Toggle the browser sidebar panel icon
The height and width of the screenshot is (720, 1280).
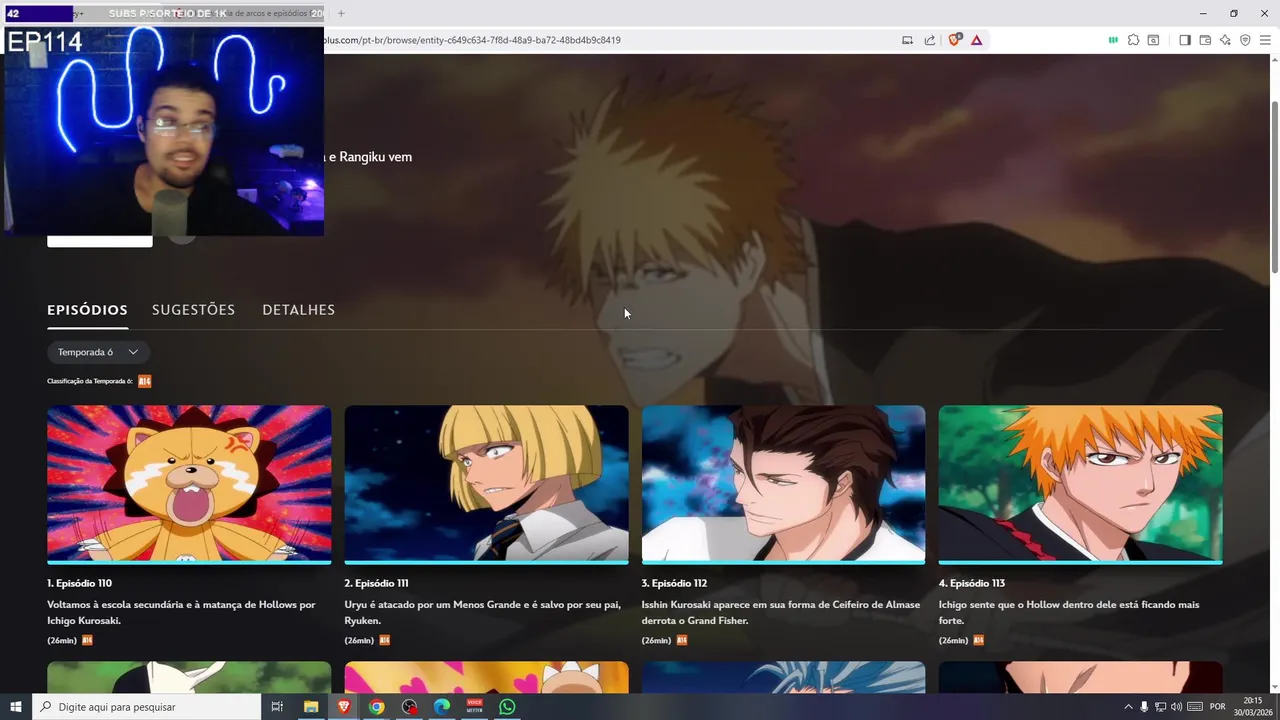pyautogui.click(x=1185, y=40)
